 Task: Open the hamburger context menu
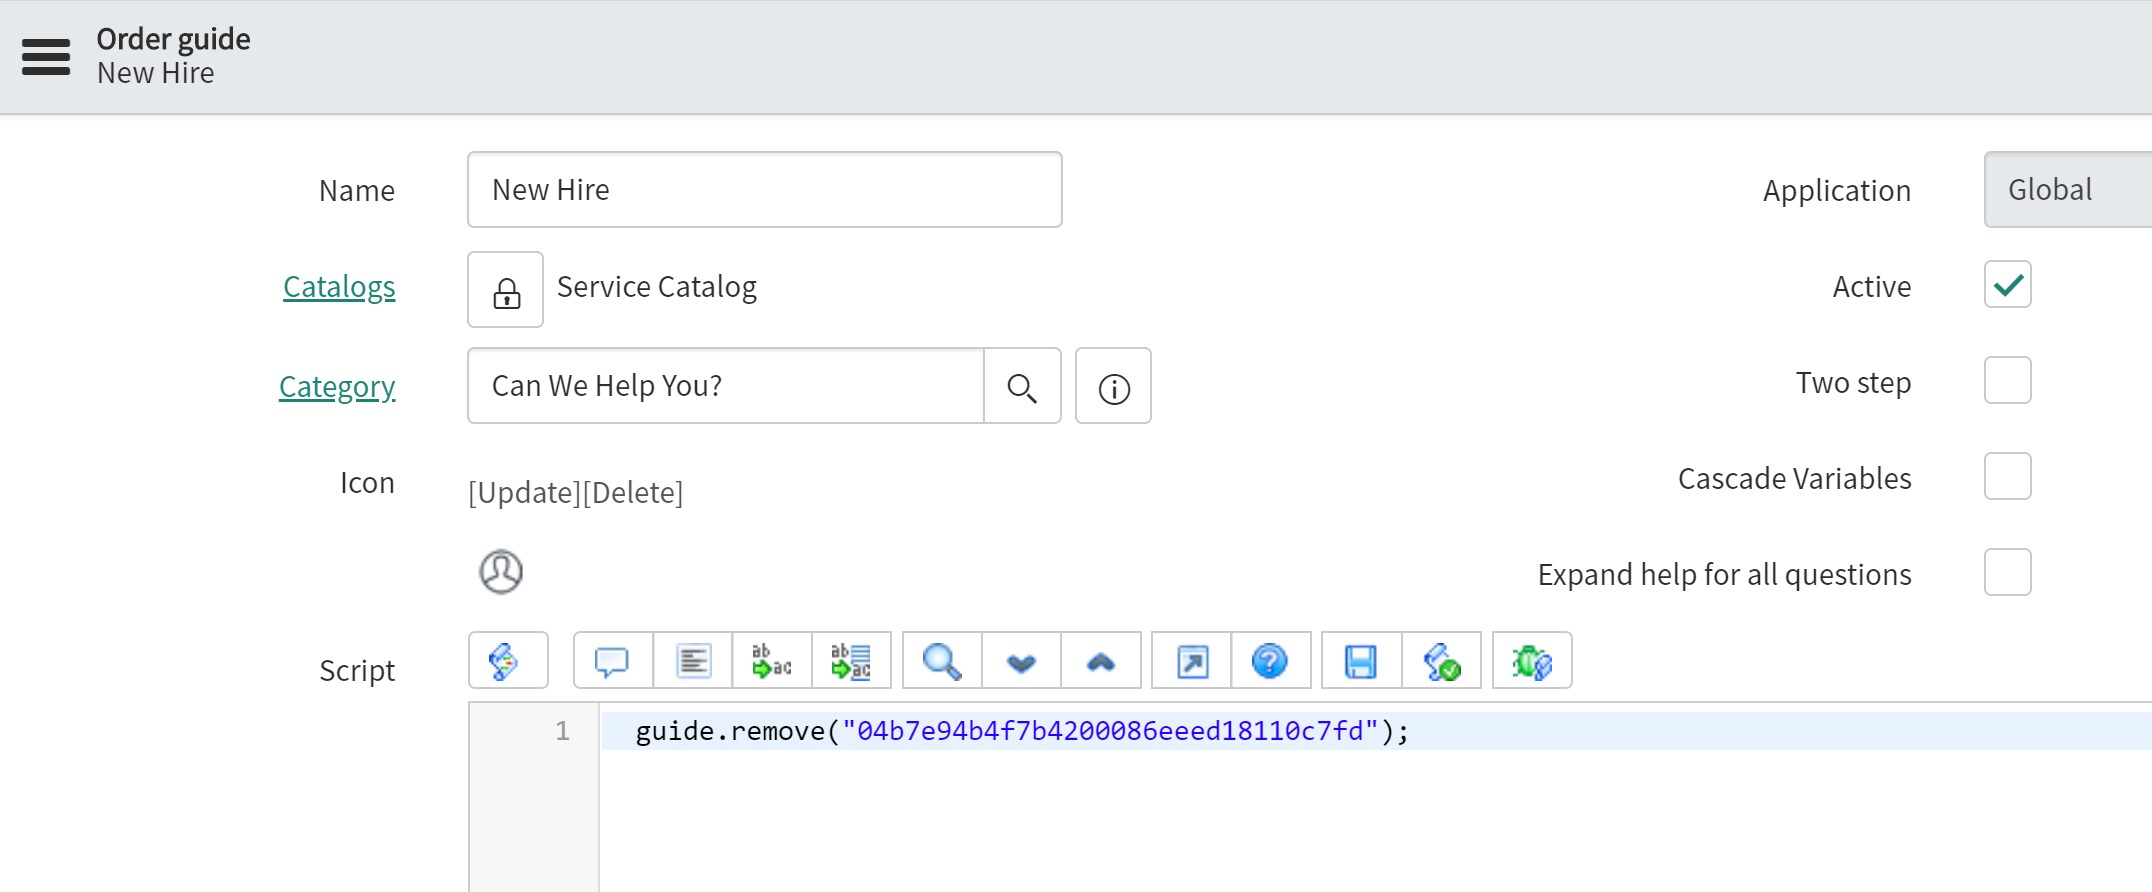46,57
